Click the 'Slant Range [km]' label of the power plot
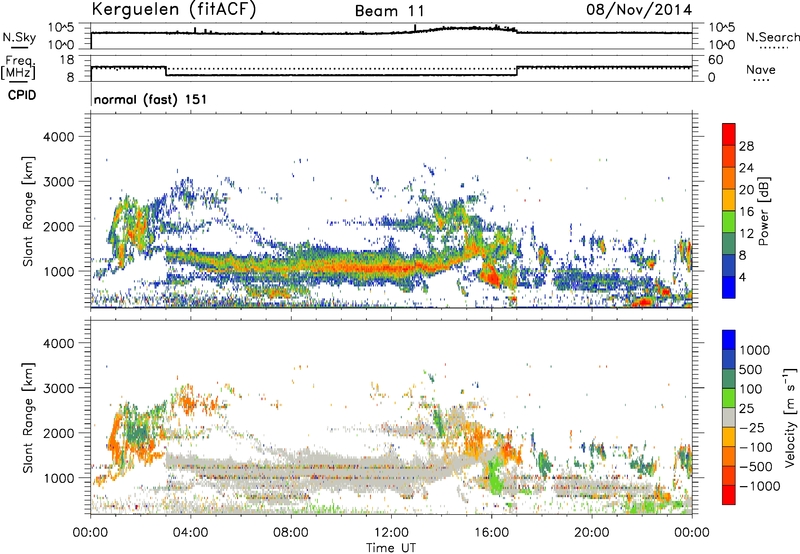The height and width of the screenshot is (554, 800). click(29, 211)
